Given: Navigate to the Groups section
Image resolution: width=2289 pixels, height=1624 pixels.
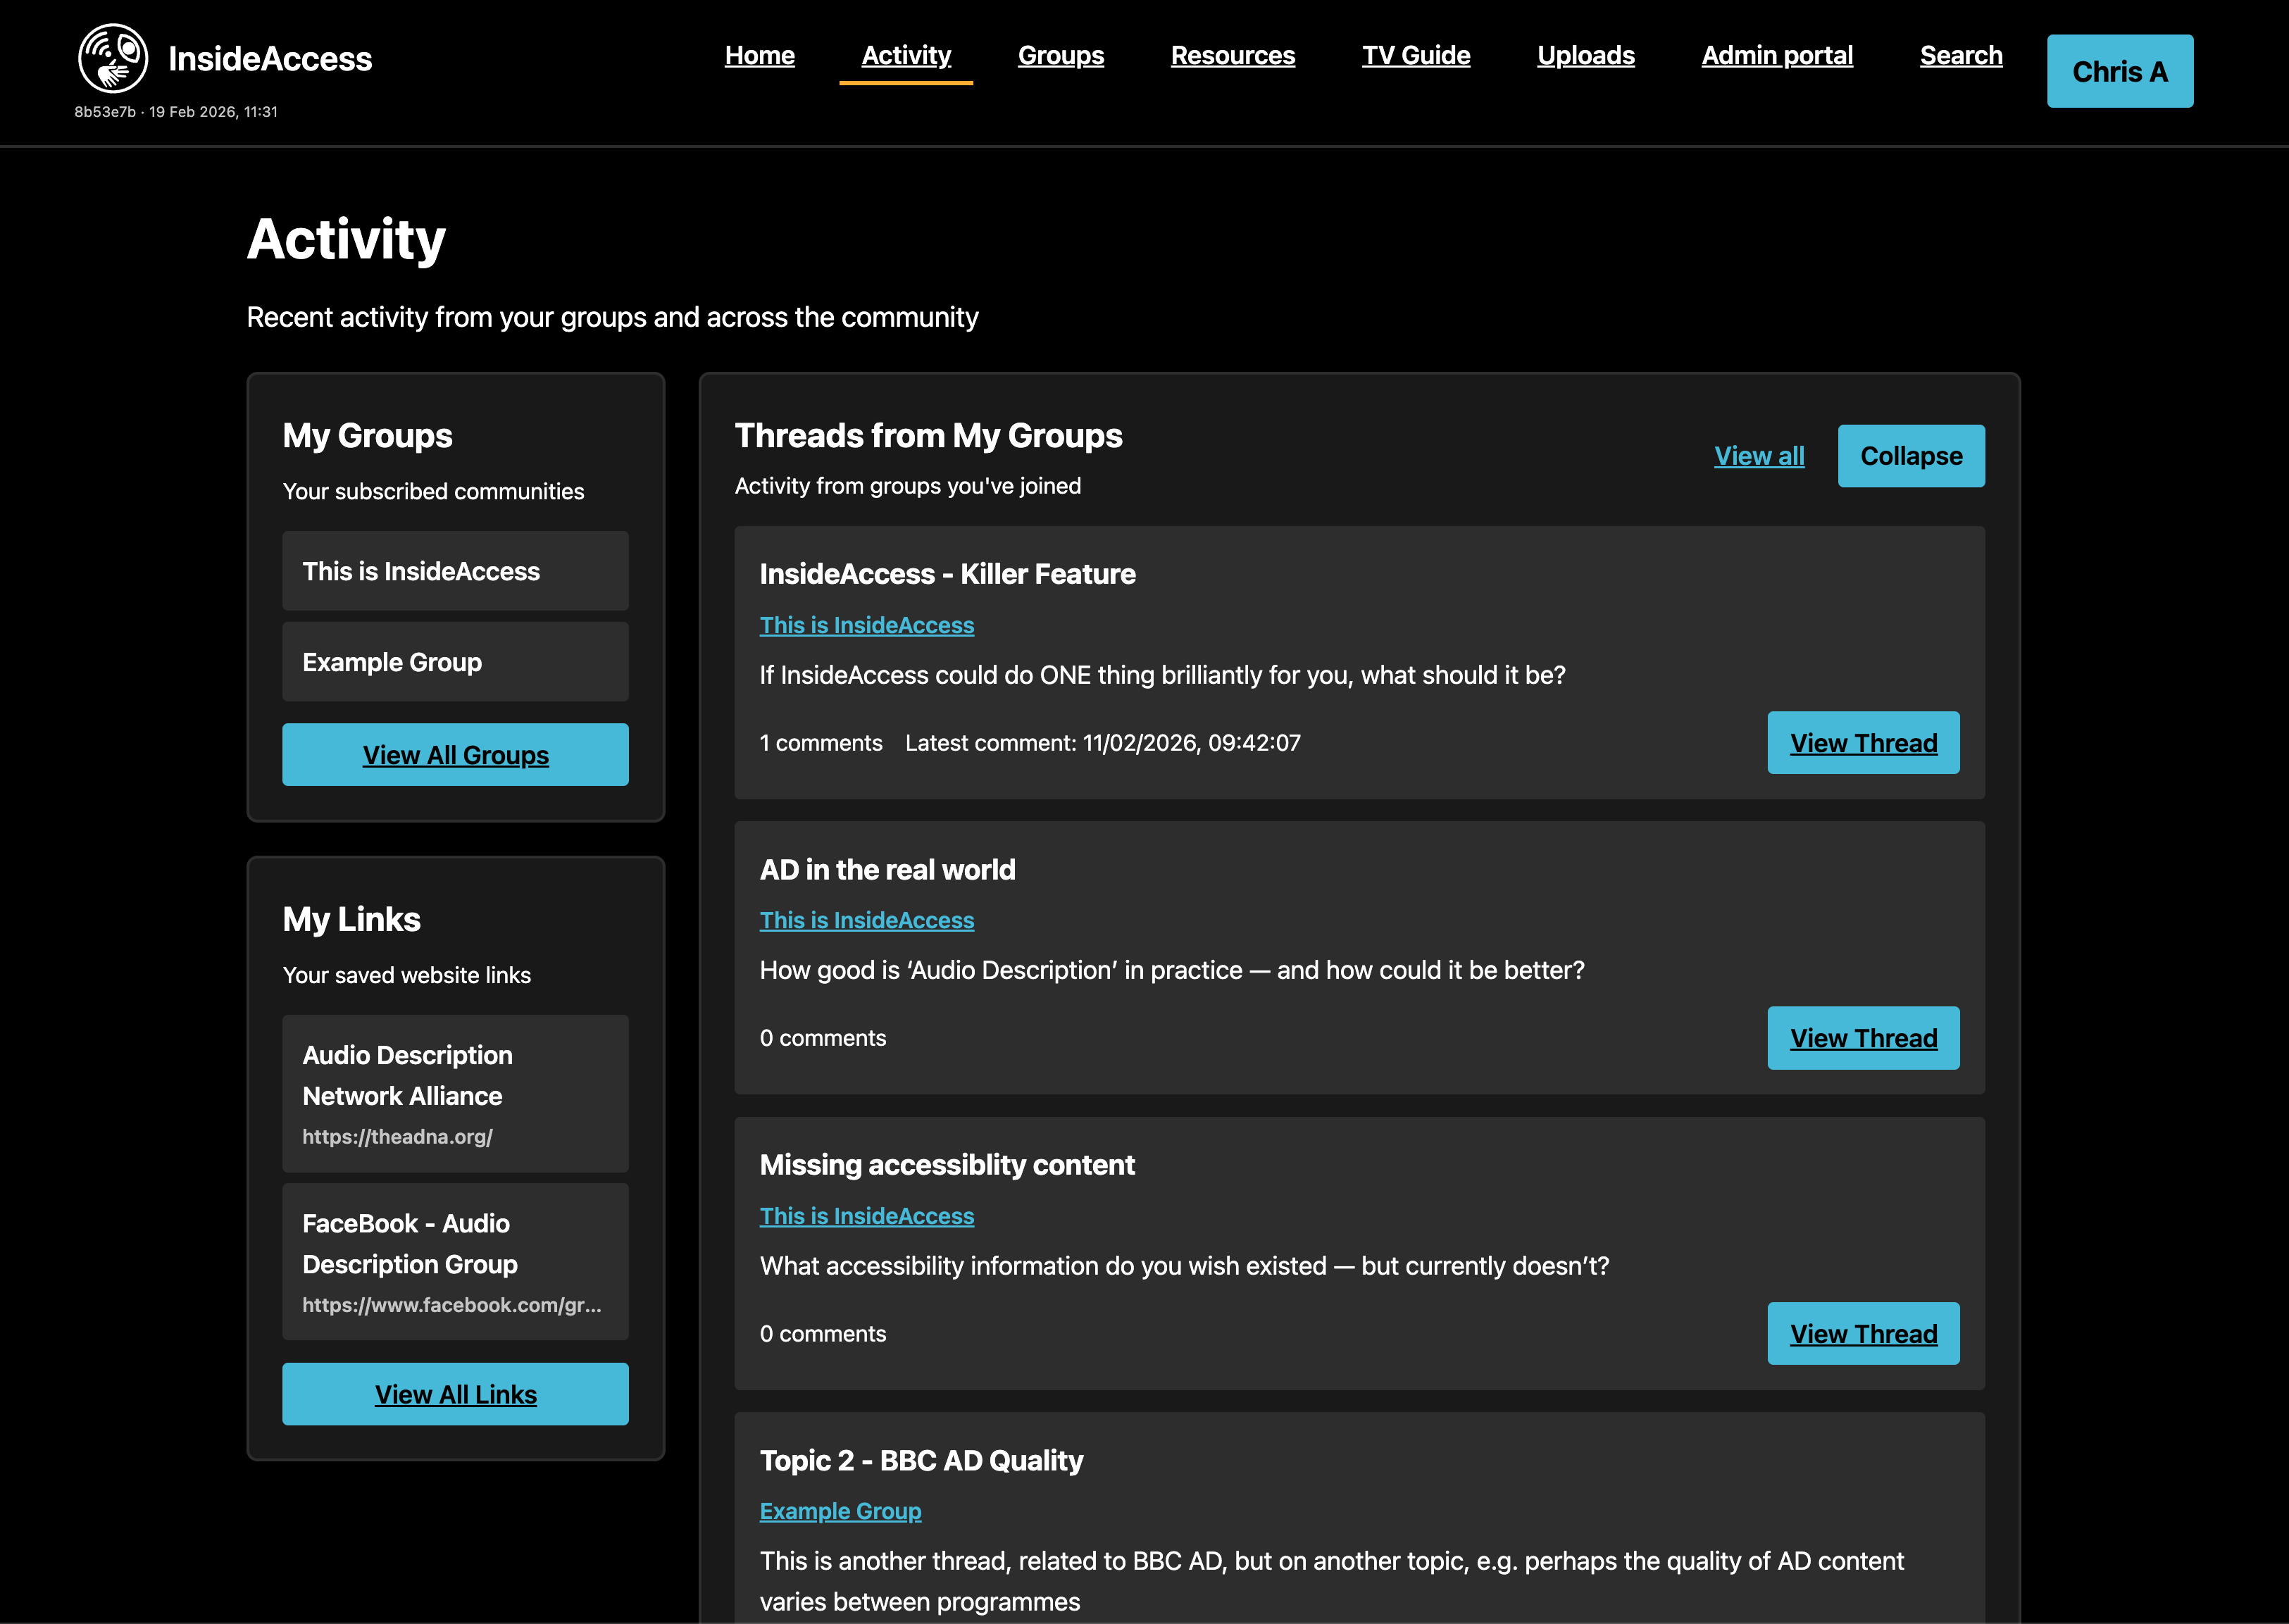Looking at the screenshot, I should tap(1060, 56).
